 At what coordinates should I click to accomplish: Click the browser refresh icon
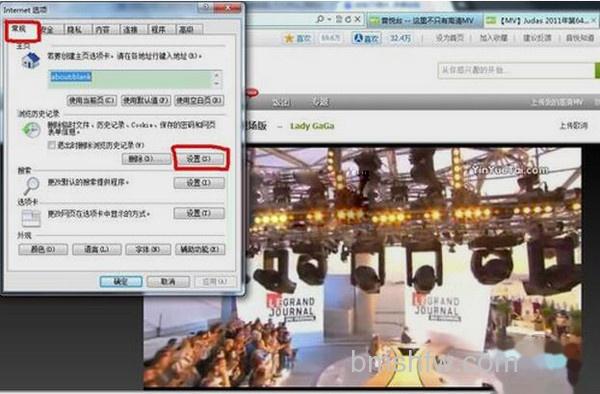348,19
